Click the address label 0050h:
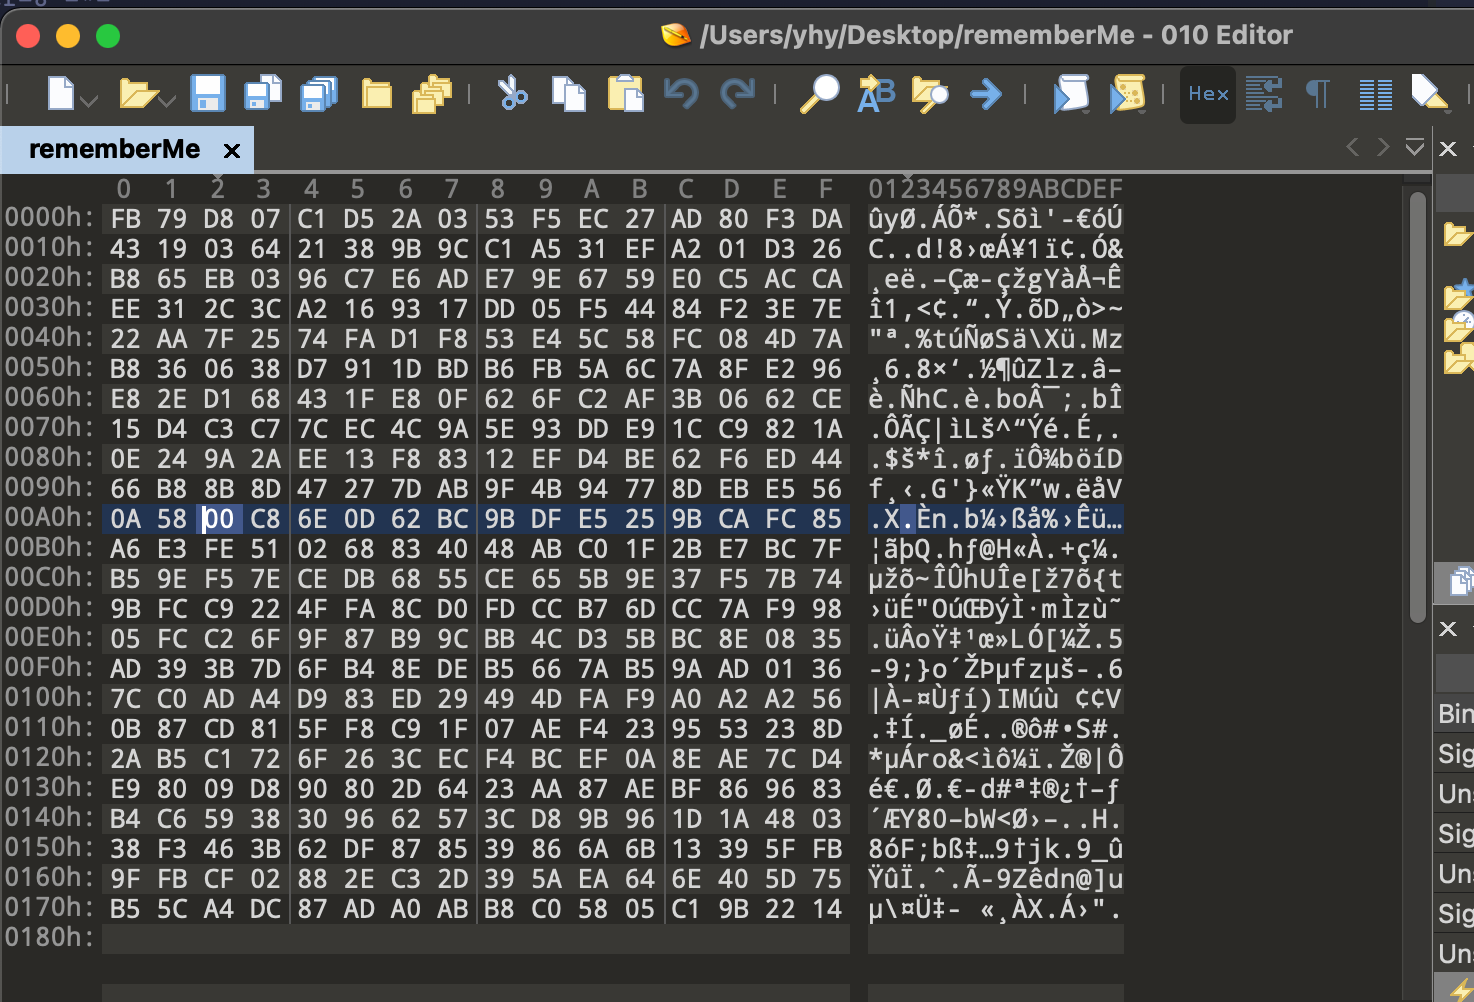 50,368
